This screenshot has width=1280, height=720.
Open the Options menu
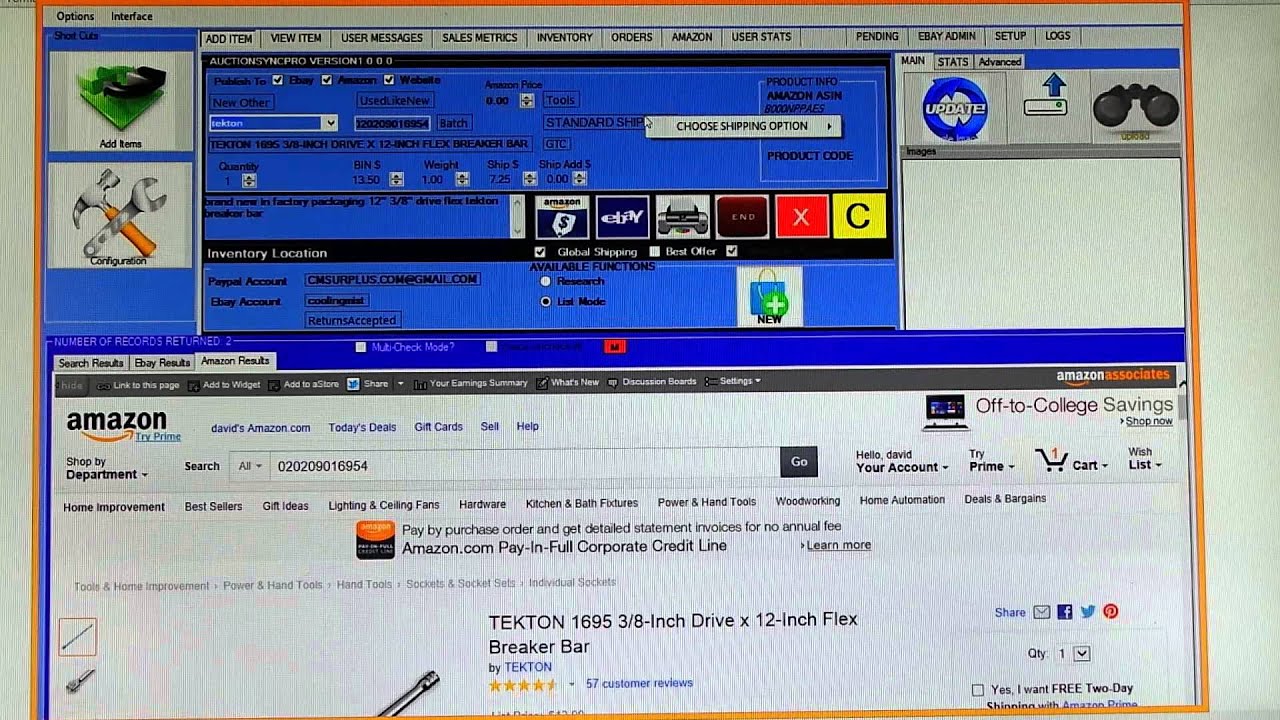tap(75, 16)
